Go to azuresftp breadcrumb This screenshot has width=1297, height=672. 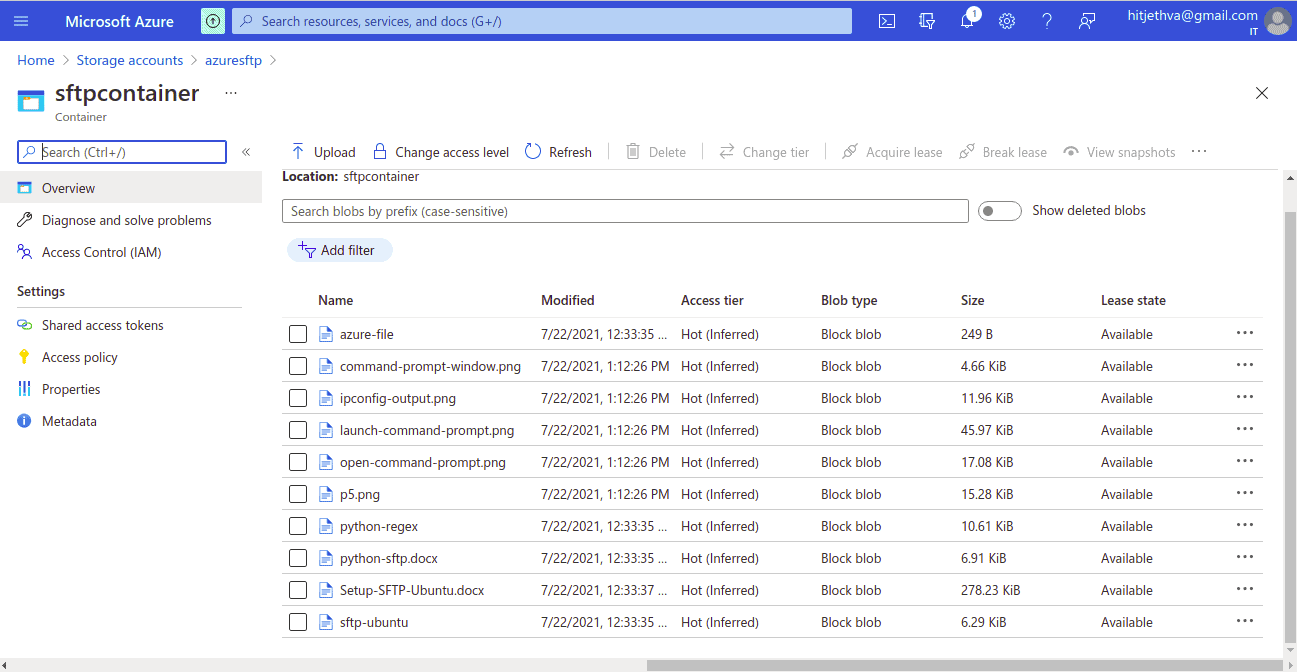point(233,60)
